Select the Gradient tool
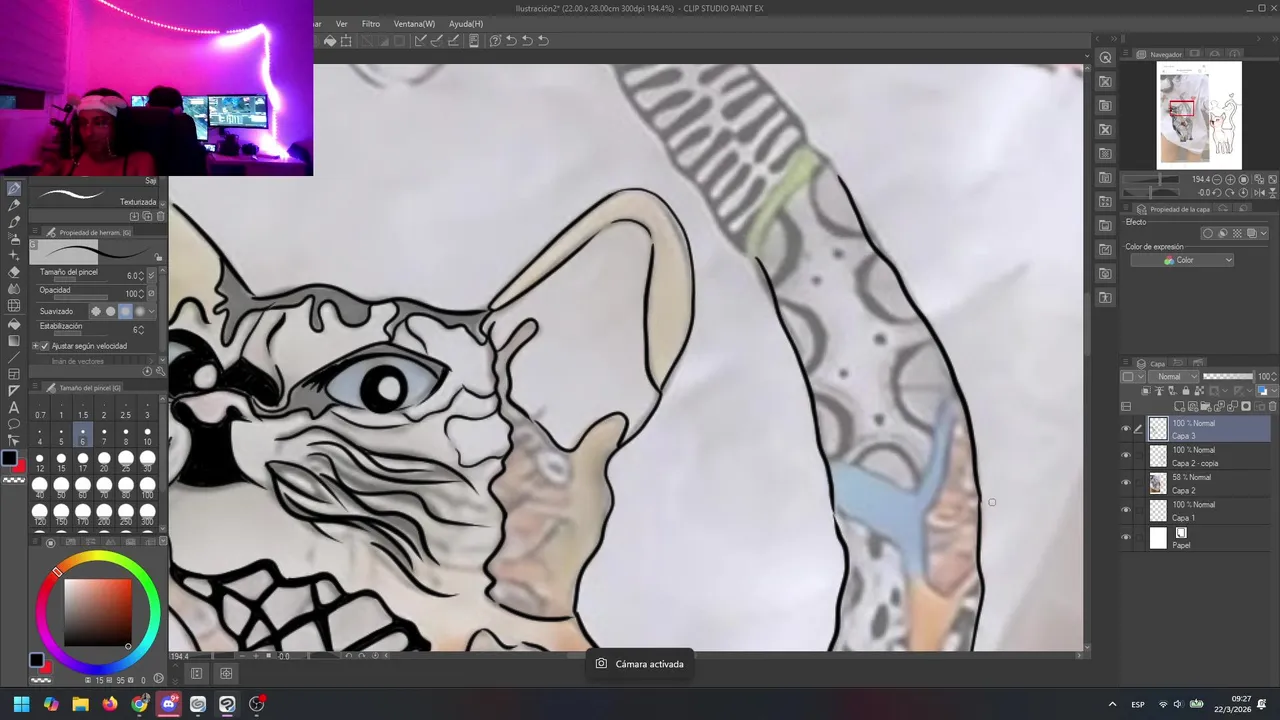 coord(14,340)
